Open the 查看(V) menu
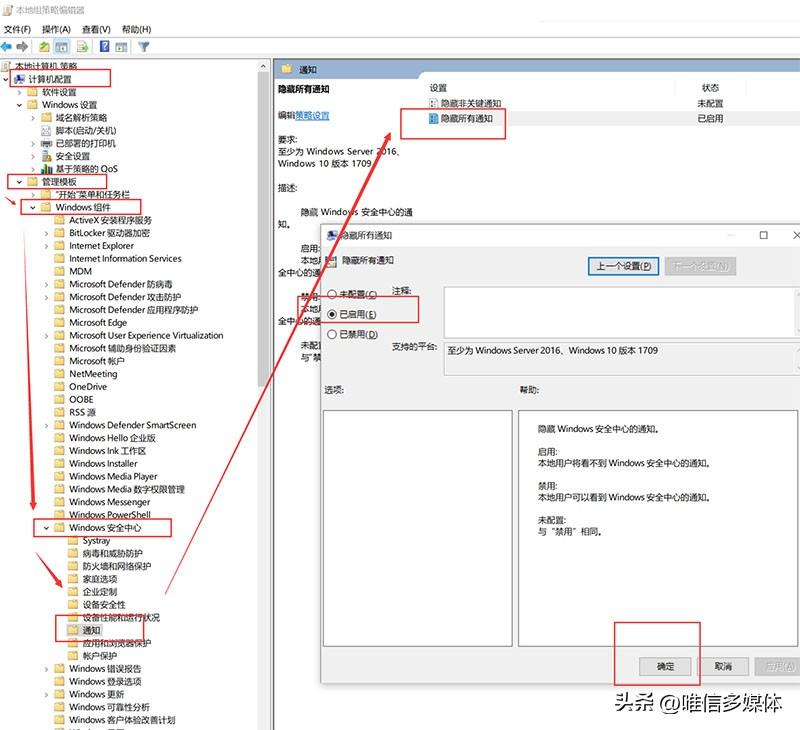Image resolution: width=800 pixels, height=730 pixels. tap(96, 29)
